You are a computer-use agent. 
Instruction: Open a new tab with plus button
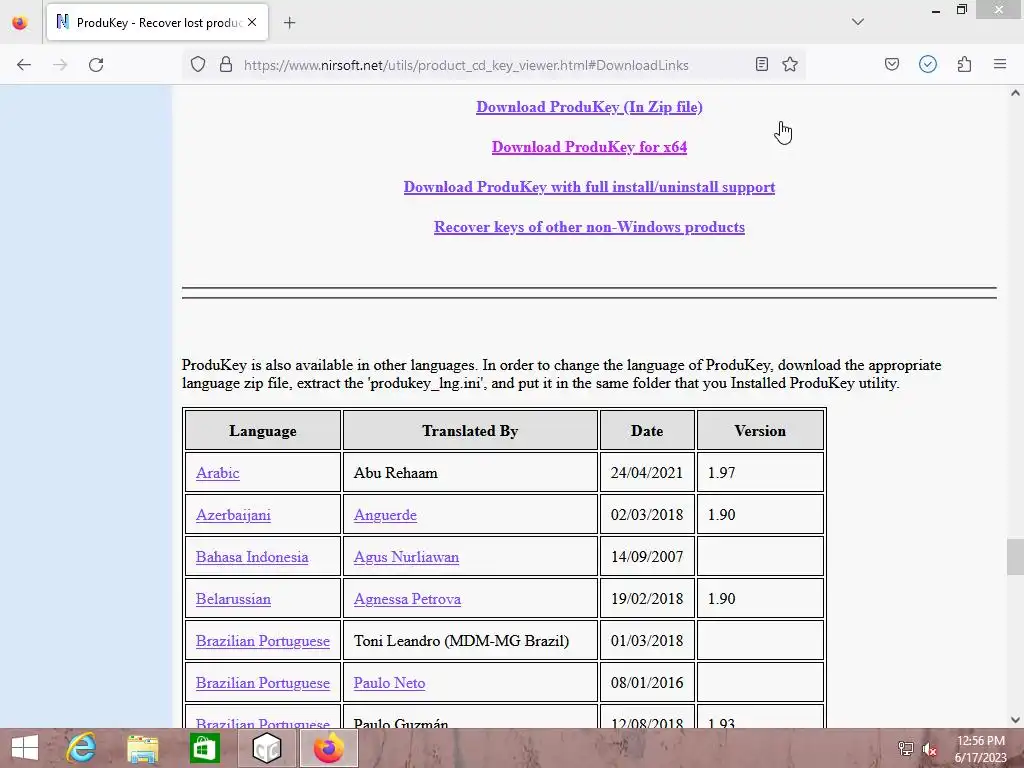pyautogui.click(x=289, y=23)
